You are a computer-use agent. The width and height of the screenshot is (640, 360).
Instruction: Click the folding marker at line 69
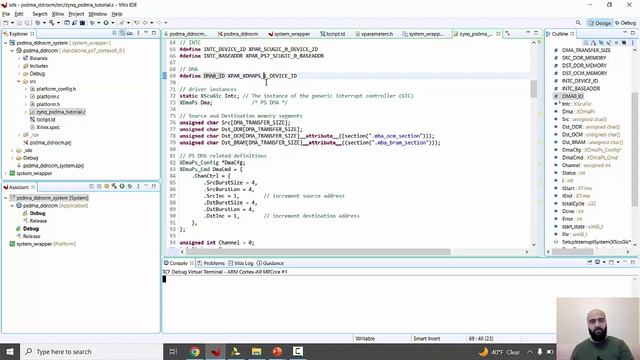pyautogui.click(x=164, y=76)
